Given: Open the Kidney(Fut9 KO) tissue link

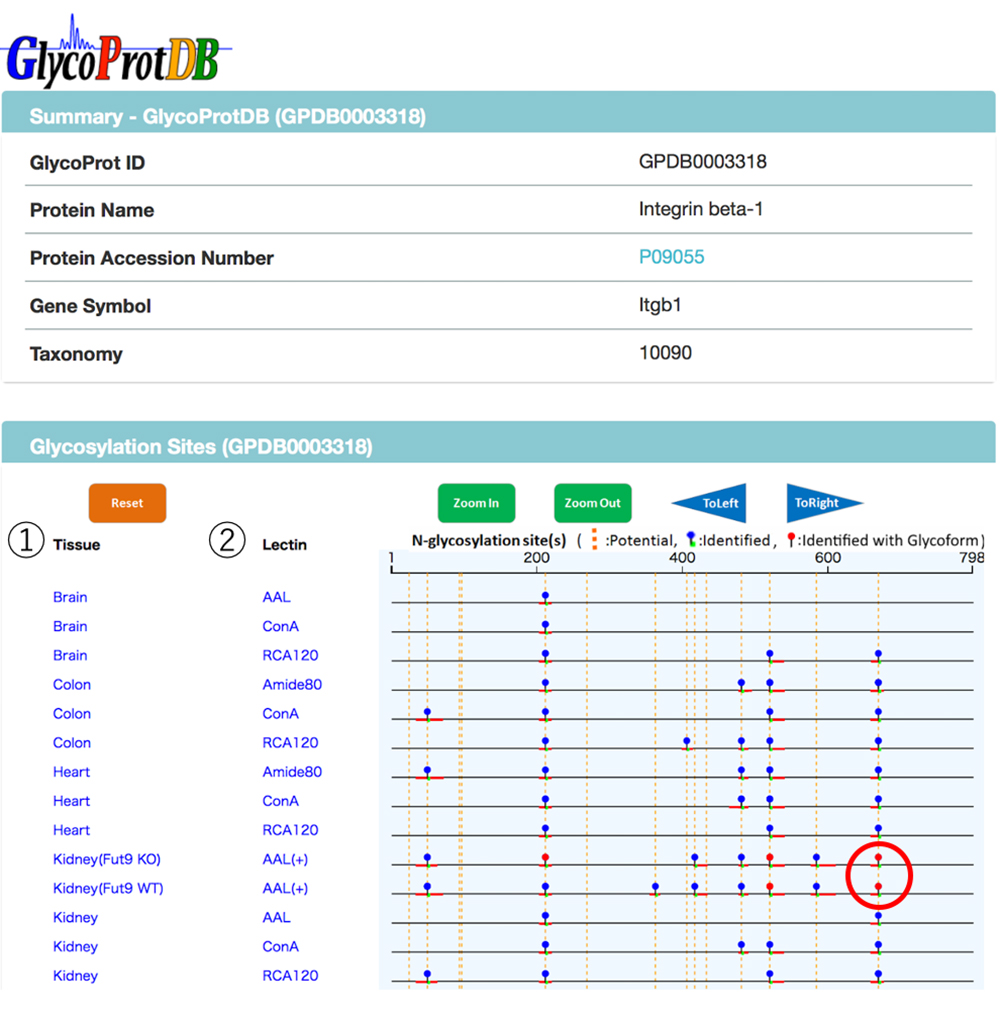Looking at the screenshot, I should coord(107,860).
